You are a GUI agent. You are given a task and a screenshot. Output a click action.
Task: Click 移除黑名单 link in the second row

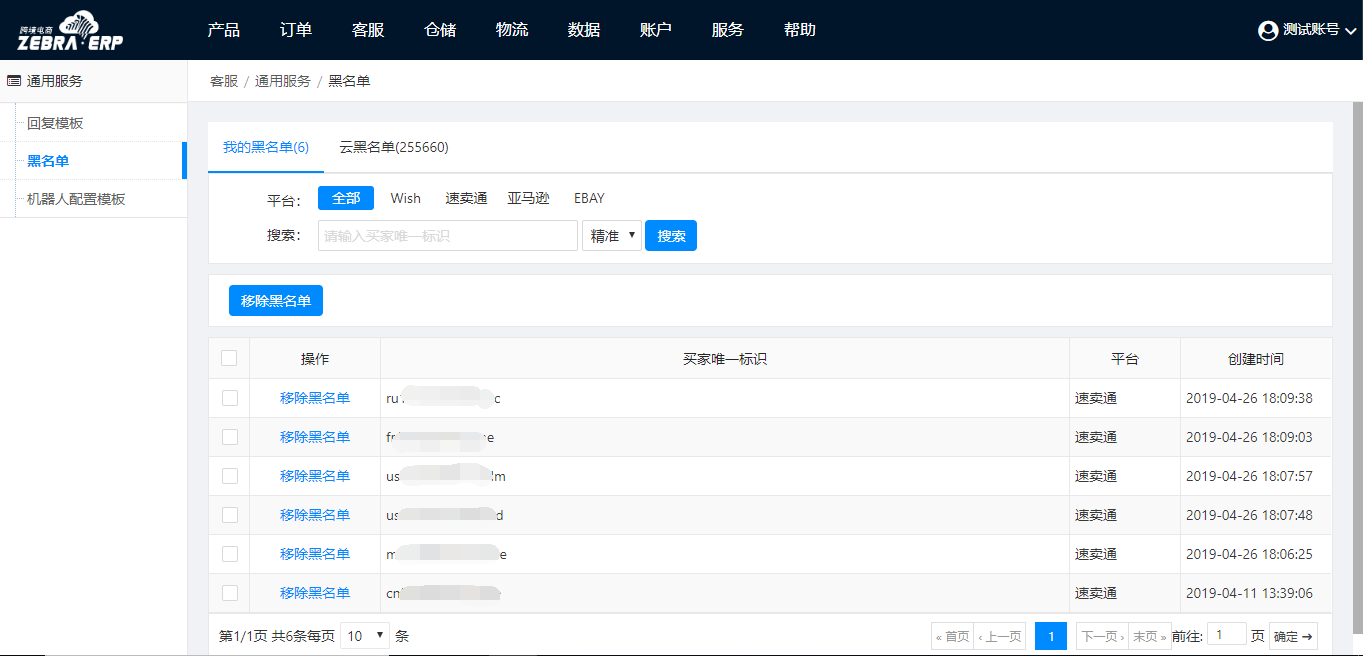click(x=315, y=437)
